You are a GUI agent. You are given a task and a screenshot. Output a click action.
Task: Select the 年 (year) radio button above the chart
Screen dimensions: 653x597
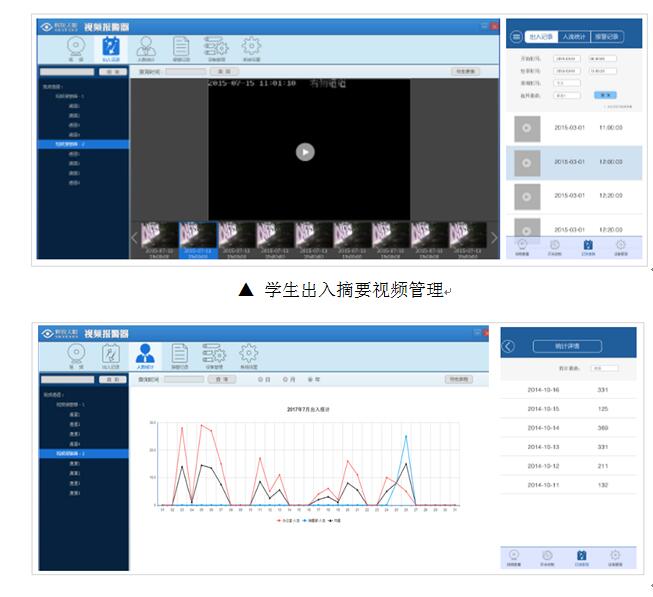310,380
